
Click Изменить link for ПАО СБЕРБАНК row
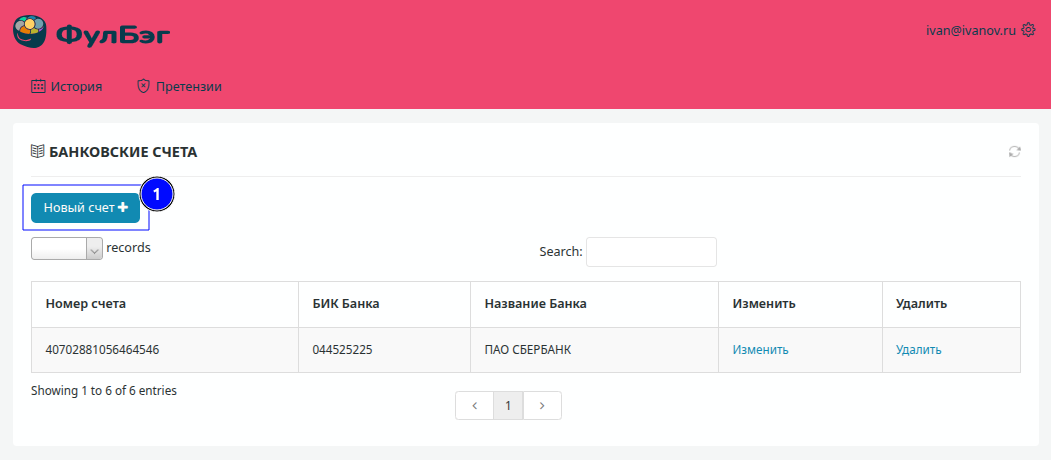(760, 350)
